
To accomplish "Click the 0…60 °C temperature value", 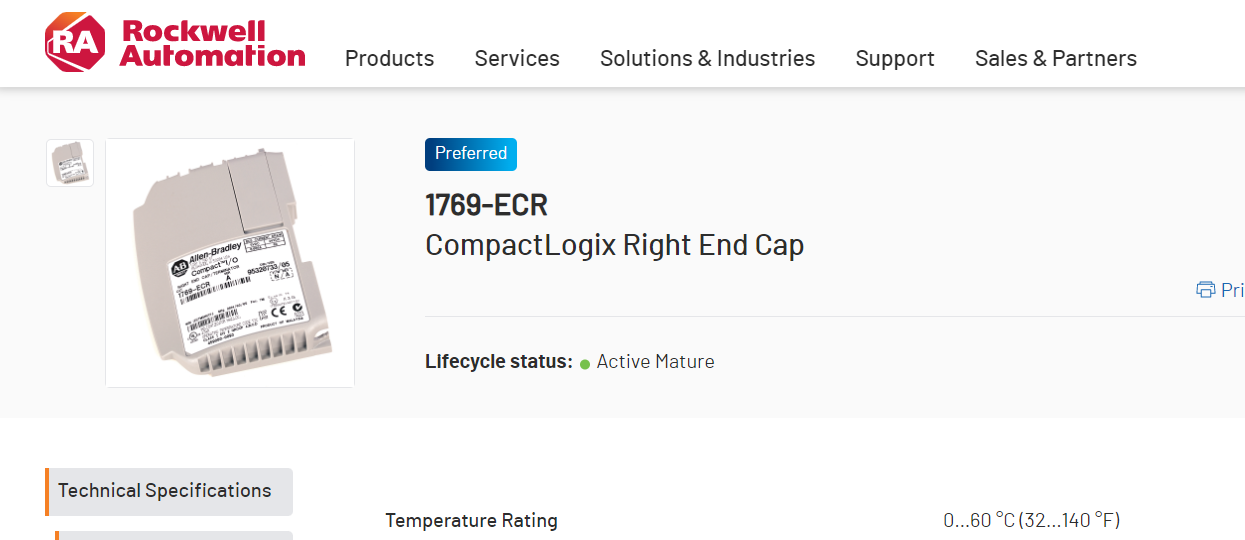I will point(1031,521).
